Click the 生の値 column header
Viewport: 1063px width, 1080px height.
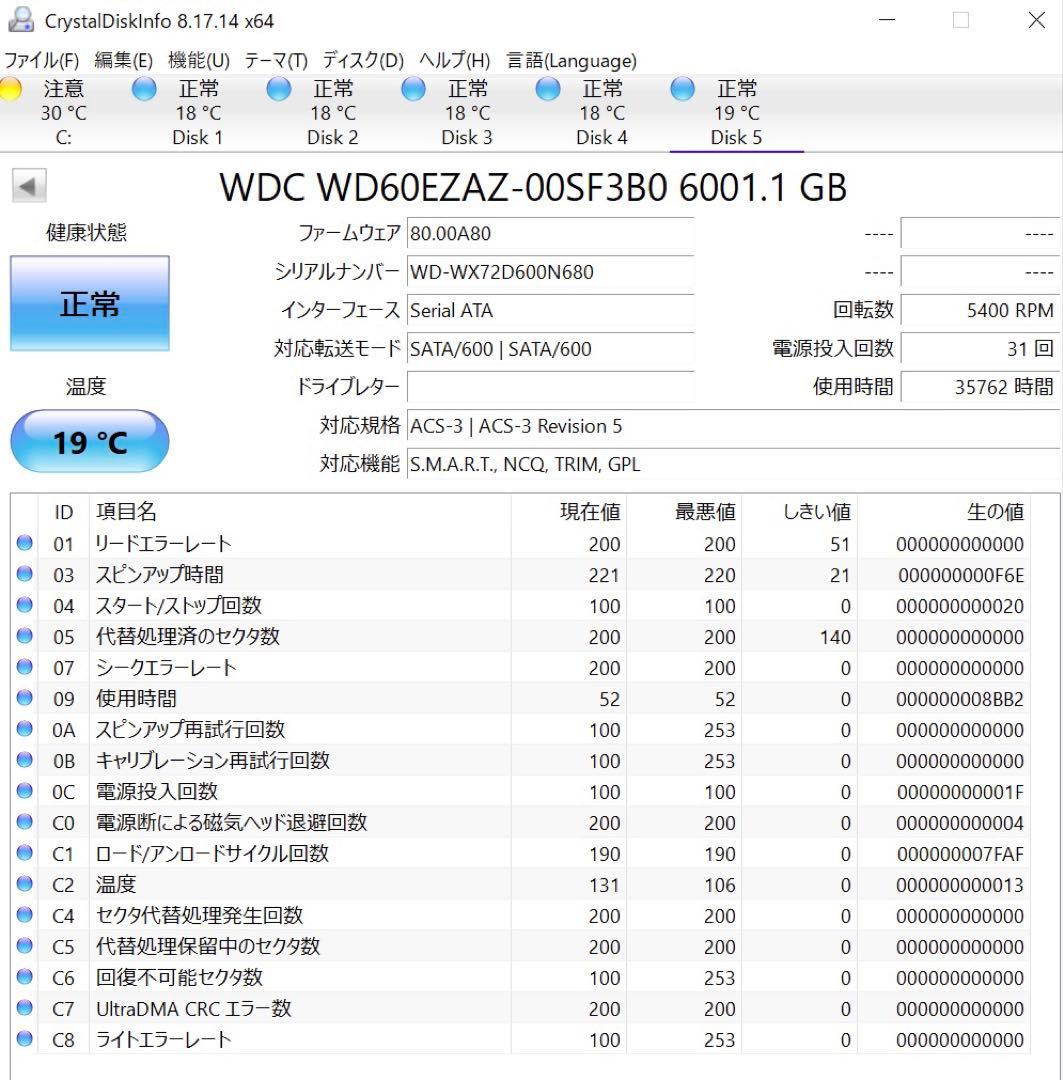[x=944, y=512]
